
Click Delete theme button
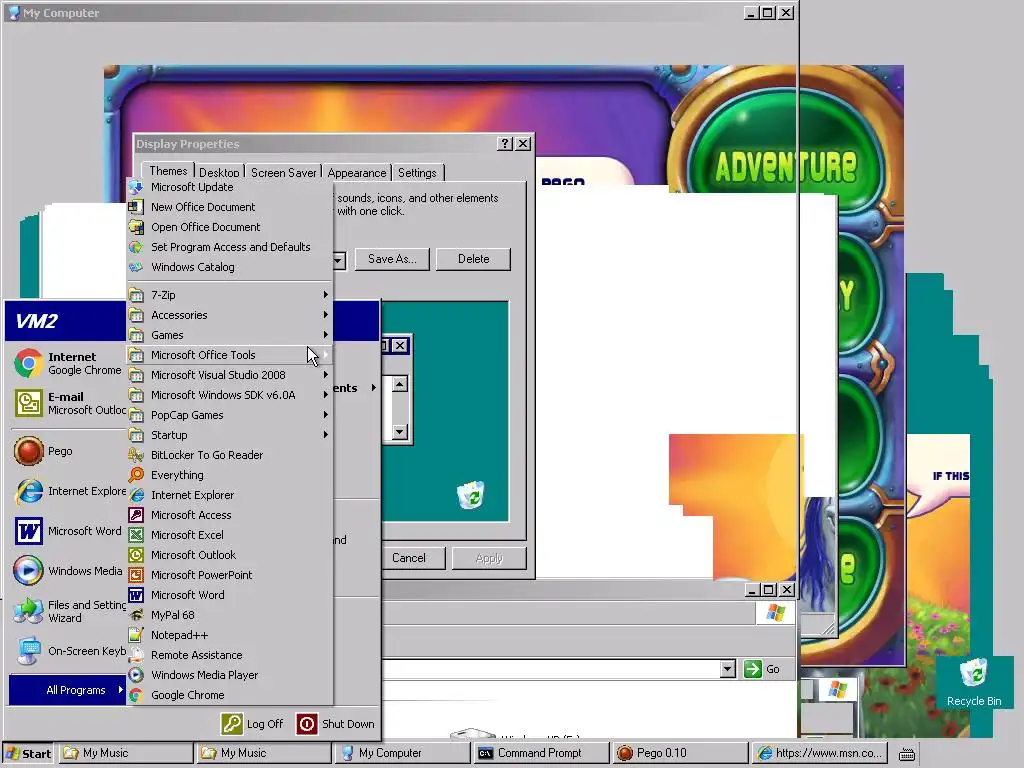(x=473, y=259)
